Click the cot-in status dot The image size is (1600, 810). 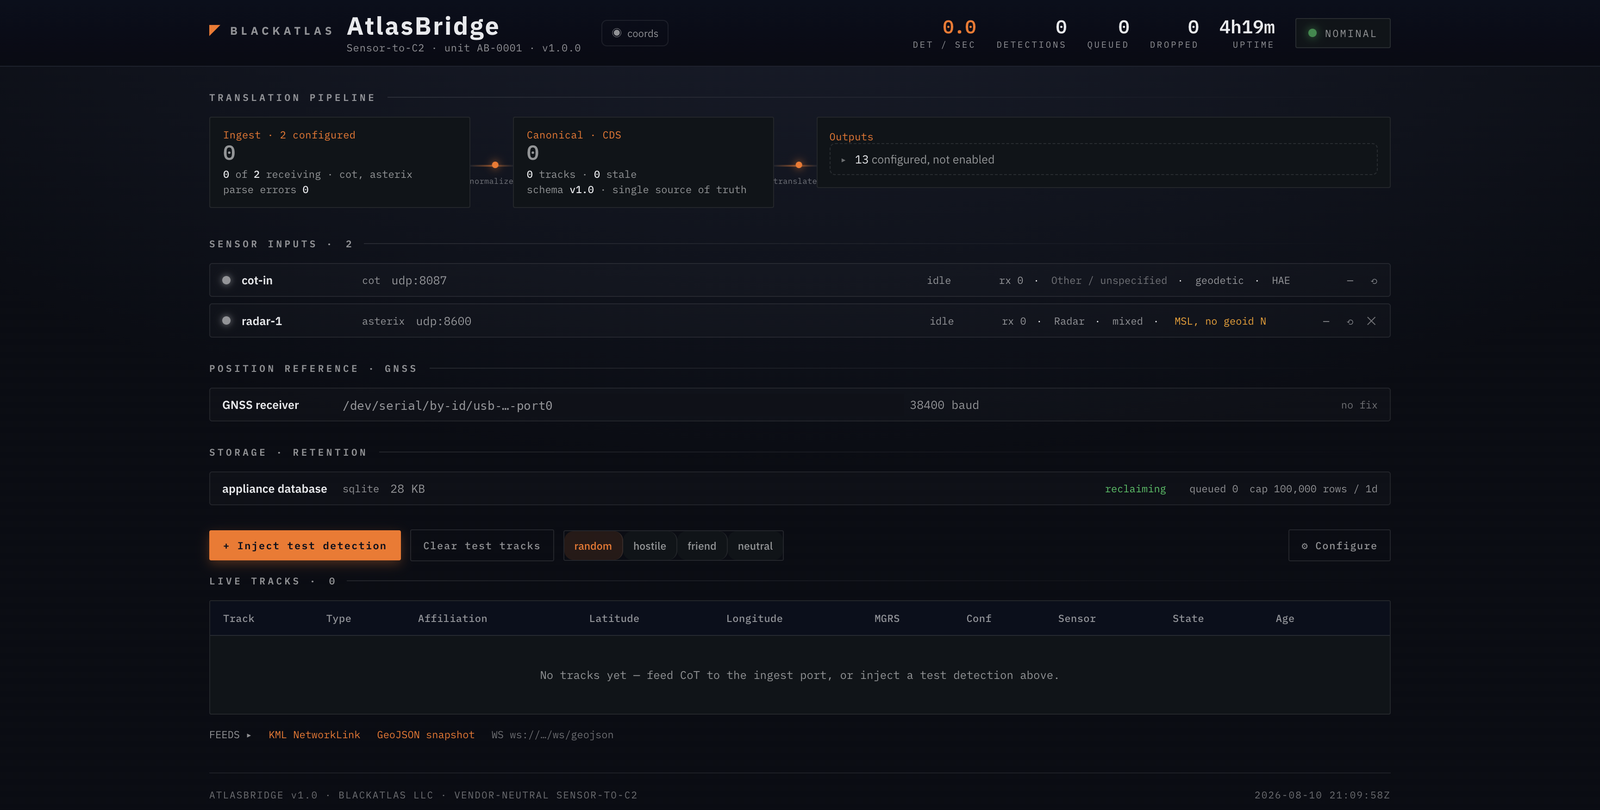(227, 280)
